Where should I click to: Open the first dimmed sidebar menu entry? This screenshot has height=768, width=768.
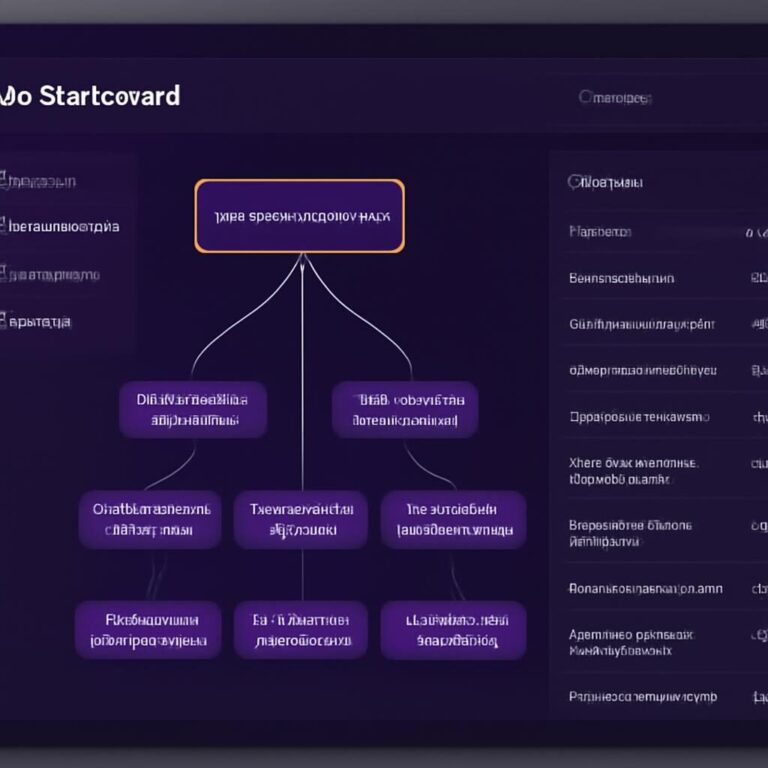[x=38, y=181]
